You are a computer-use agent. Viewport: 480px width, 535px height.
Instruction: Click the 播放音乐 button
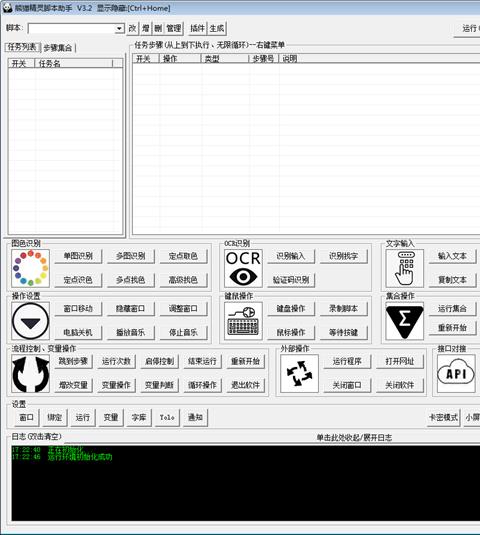(x=131, y=332)
